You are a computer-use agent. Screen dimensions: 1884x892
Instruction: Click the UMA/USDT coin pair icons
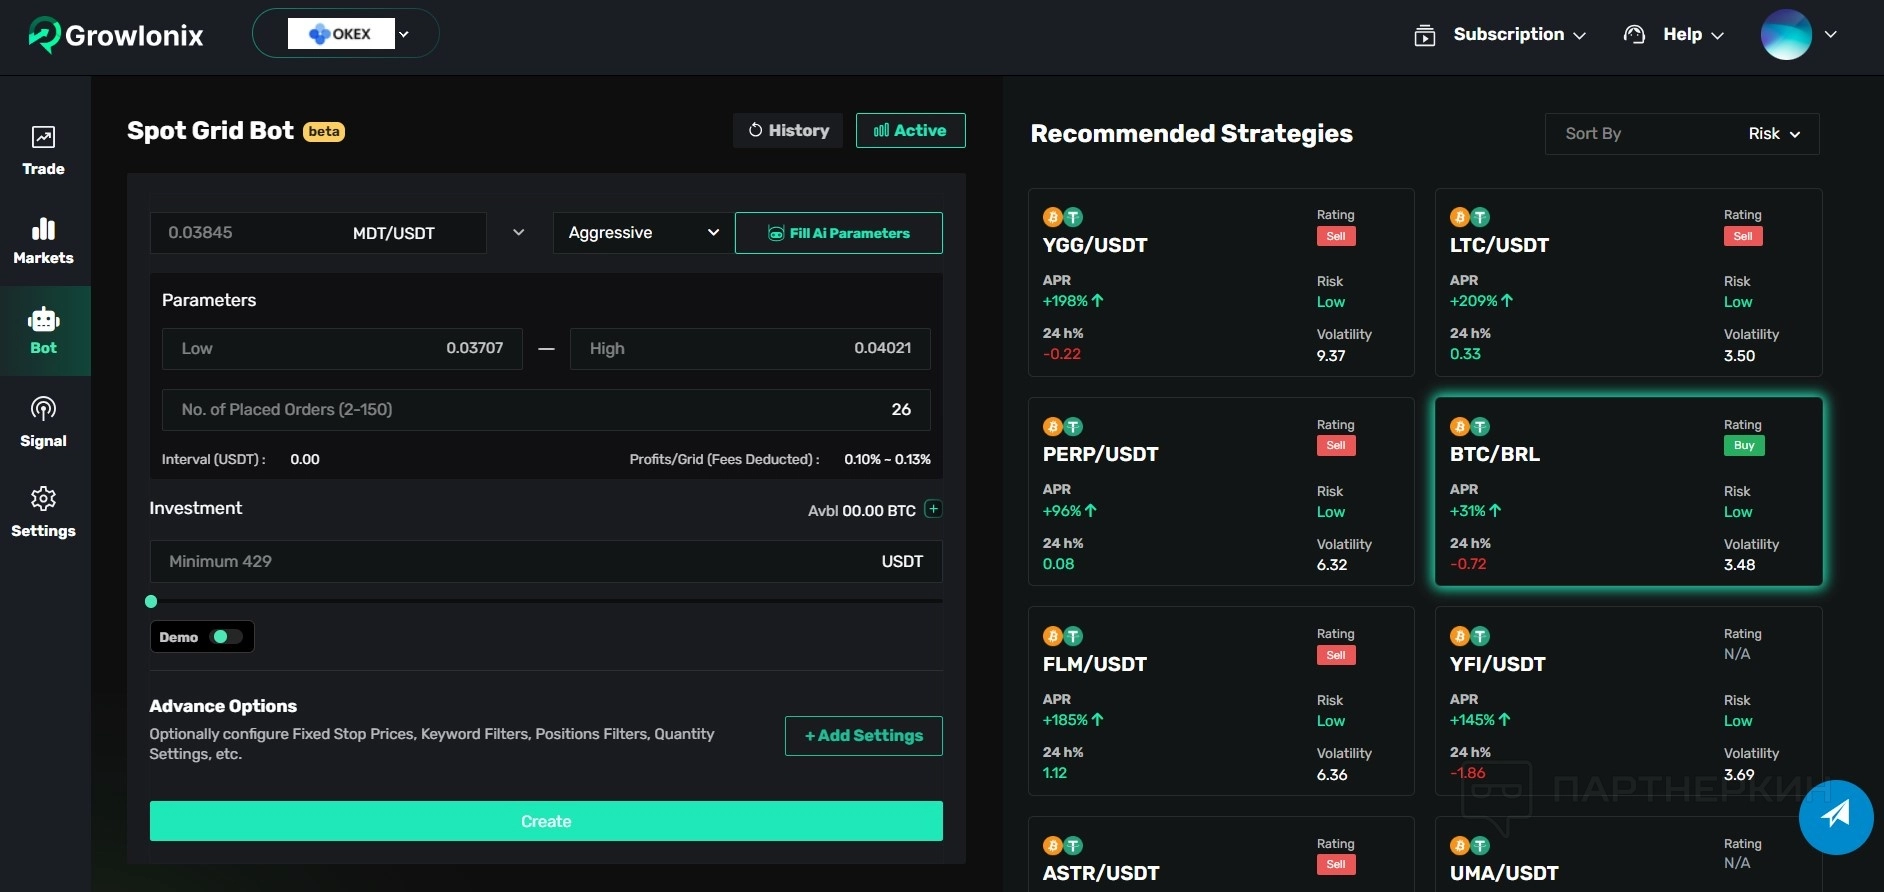click(x=1470, y=846)
